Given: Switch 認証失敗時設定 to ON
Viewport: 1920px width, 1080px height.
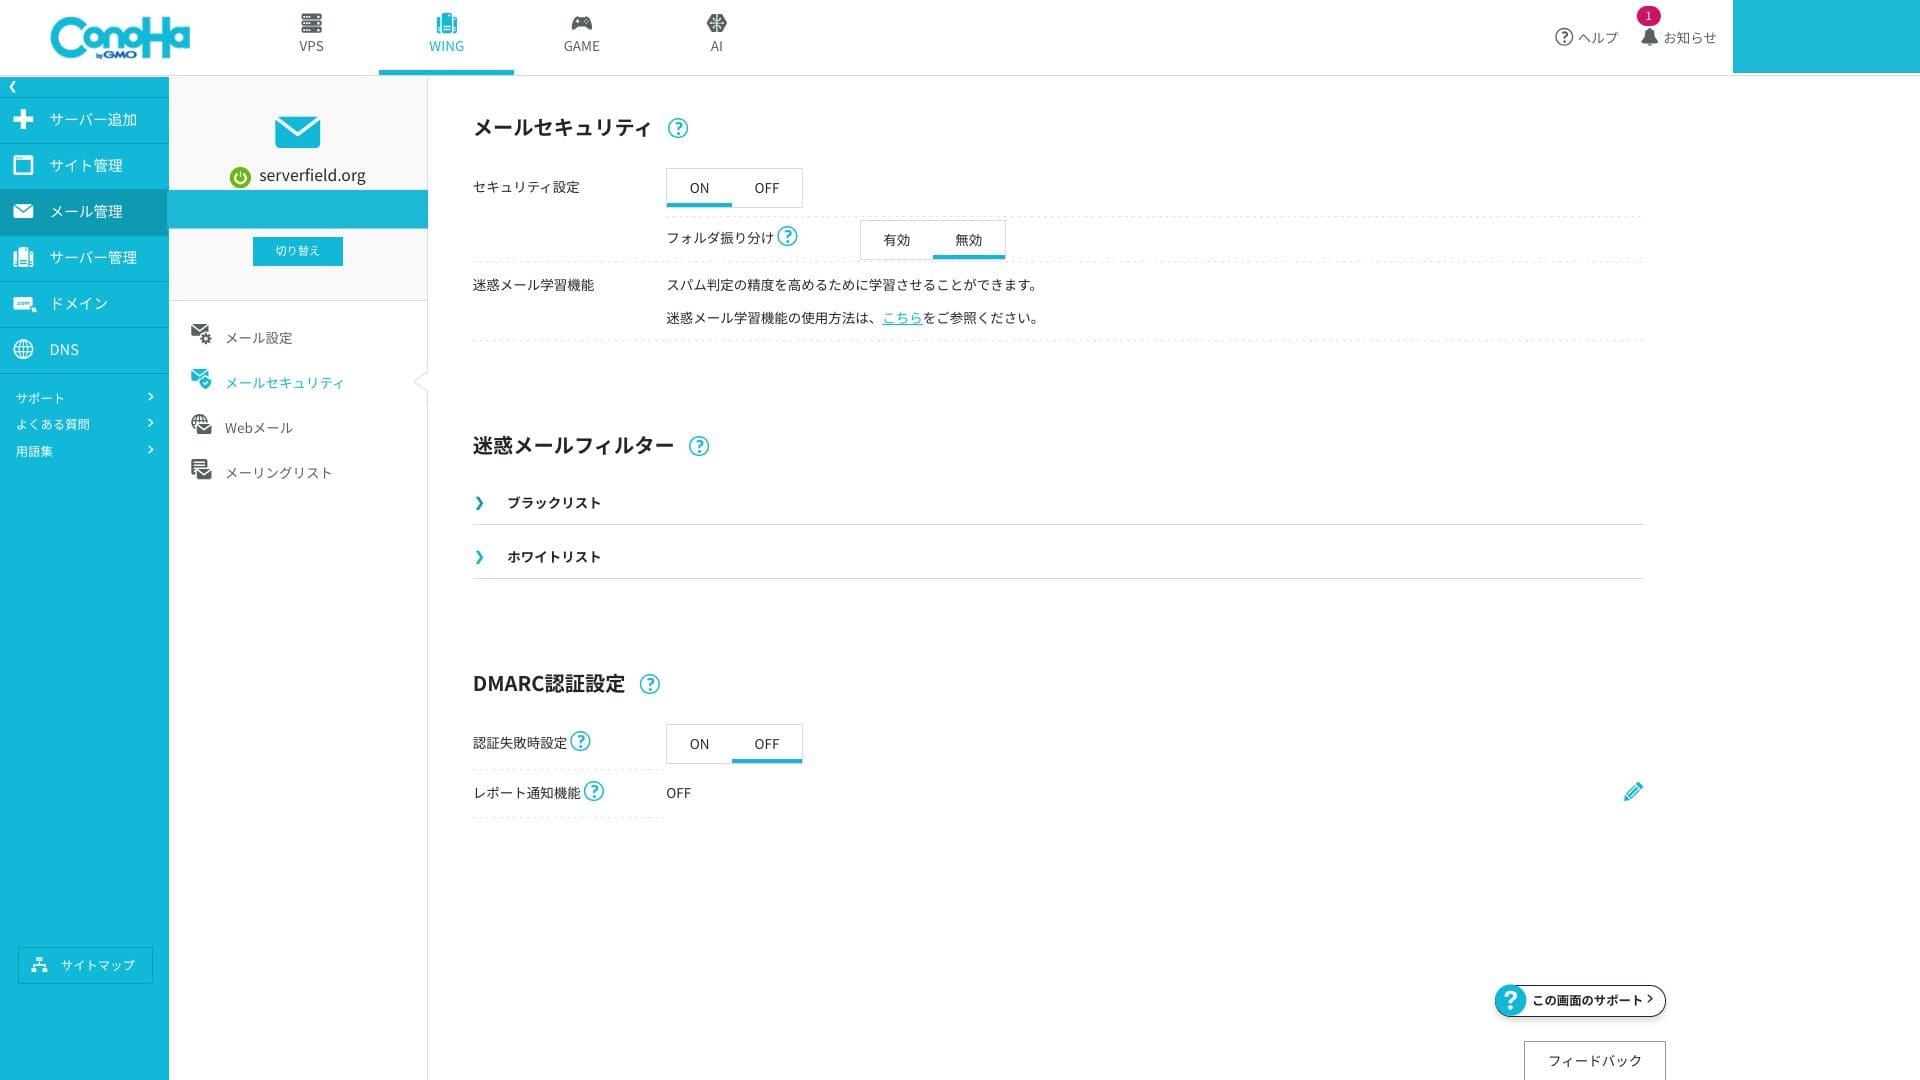Looking at the screenshot, I should [x=699, y=744].
